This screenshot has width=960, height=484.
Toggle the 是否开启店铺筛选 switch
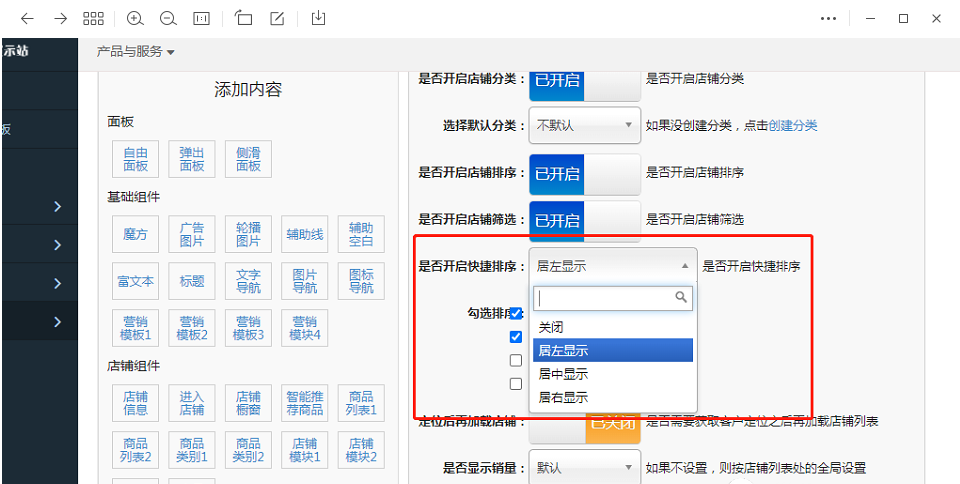point(584,220)
